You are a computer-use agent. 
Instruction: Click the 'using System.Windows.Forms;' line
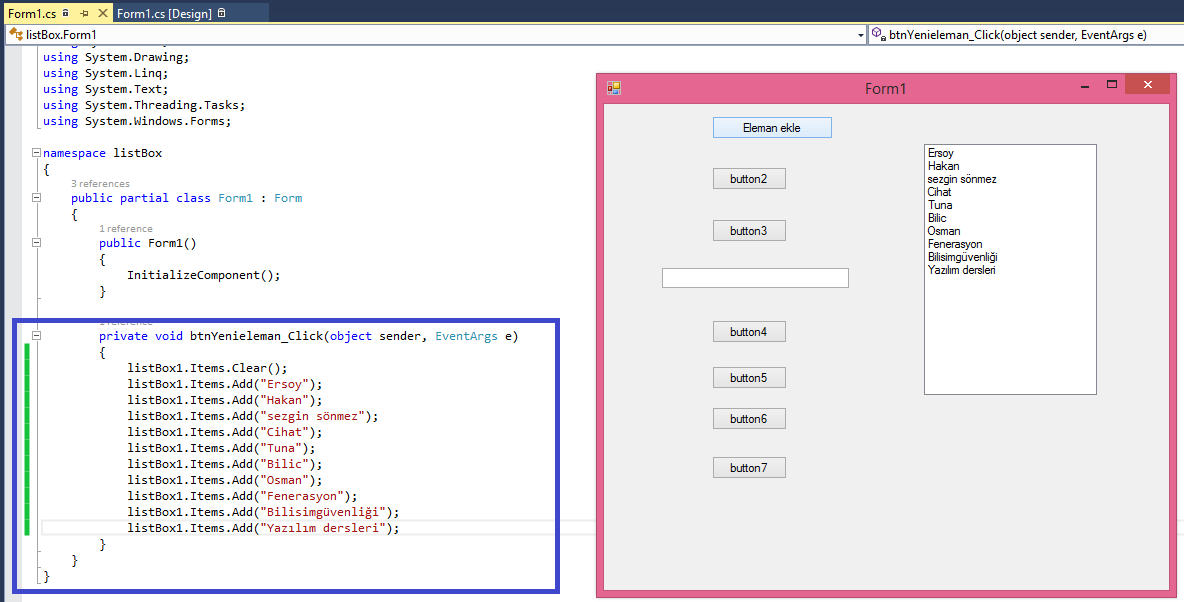(x=137, y=121)
